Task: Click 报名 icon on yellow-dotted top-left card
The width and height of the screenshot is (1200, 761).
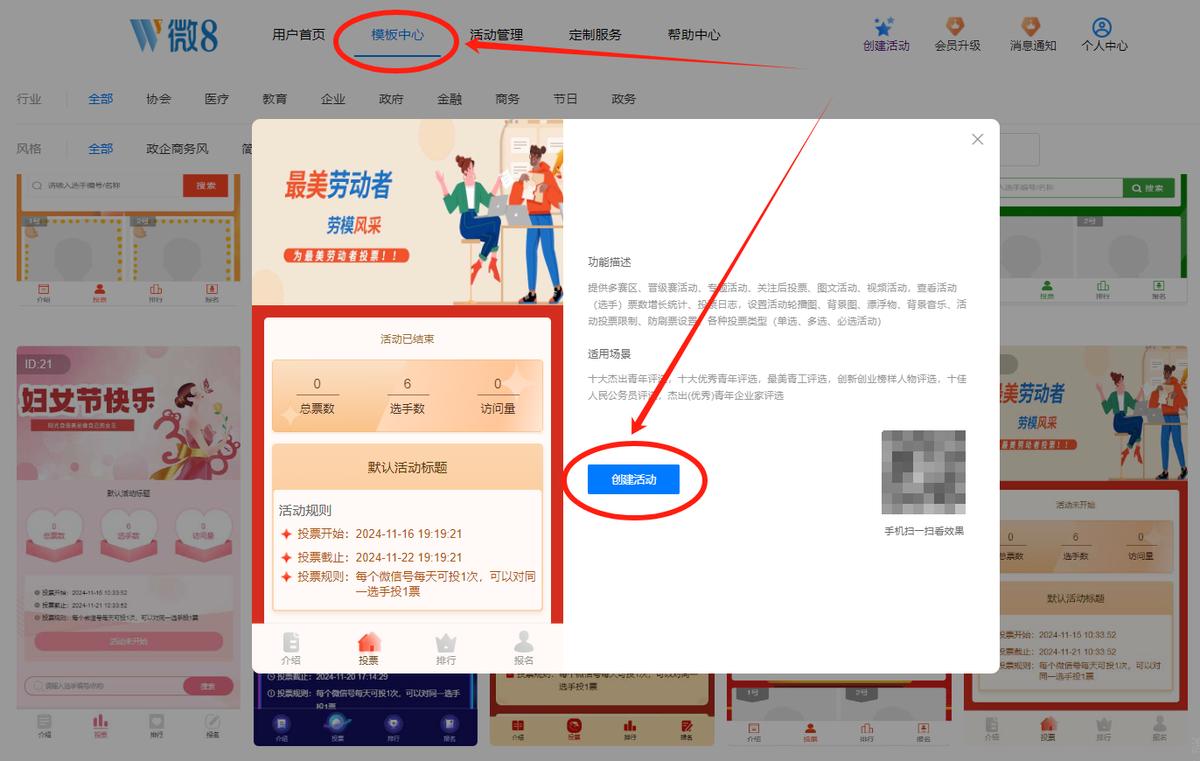Action: (x=211, y=290)
